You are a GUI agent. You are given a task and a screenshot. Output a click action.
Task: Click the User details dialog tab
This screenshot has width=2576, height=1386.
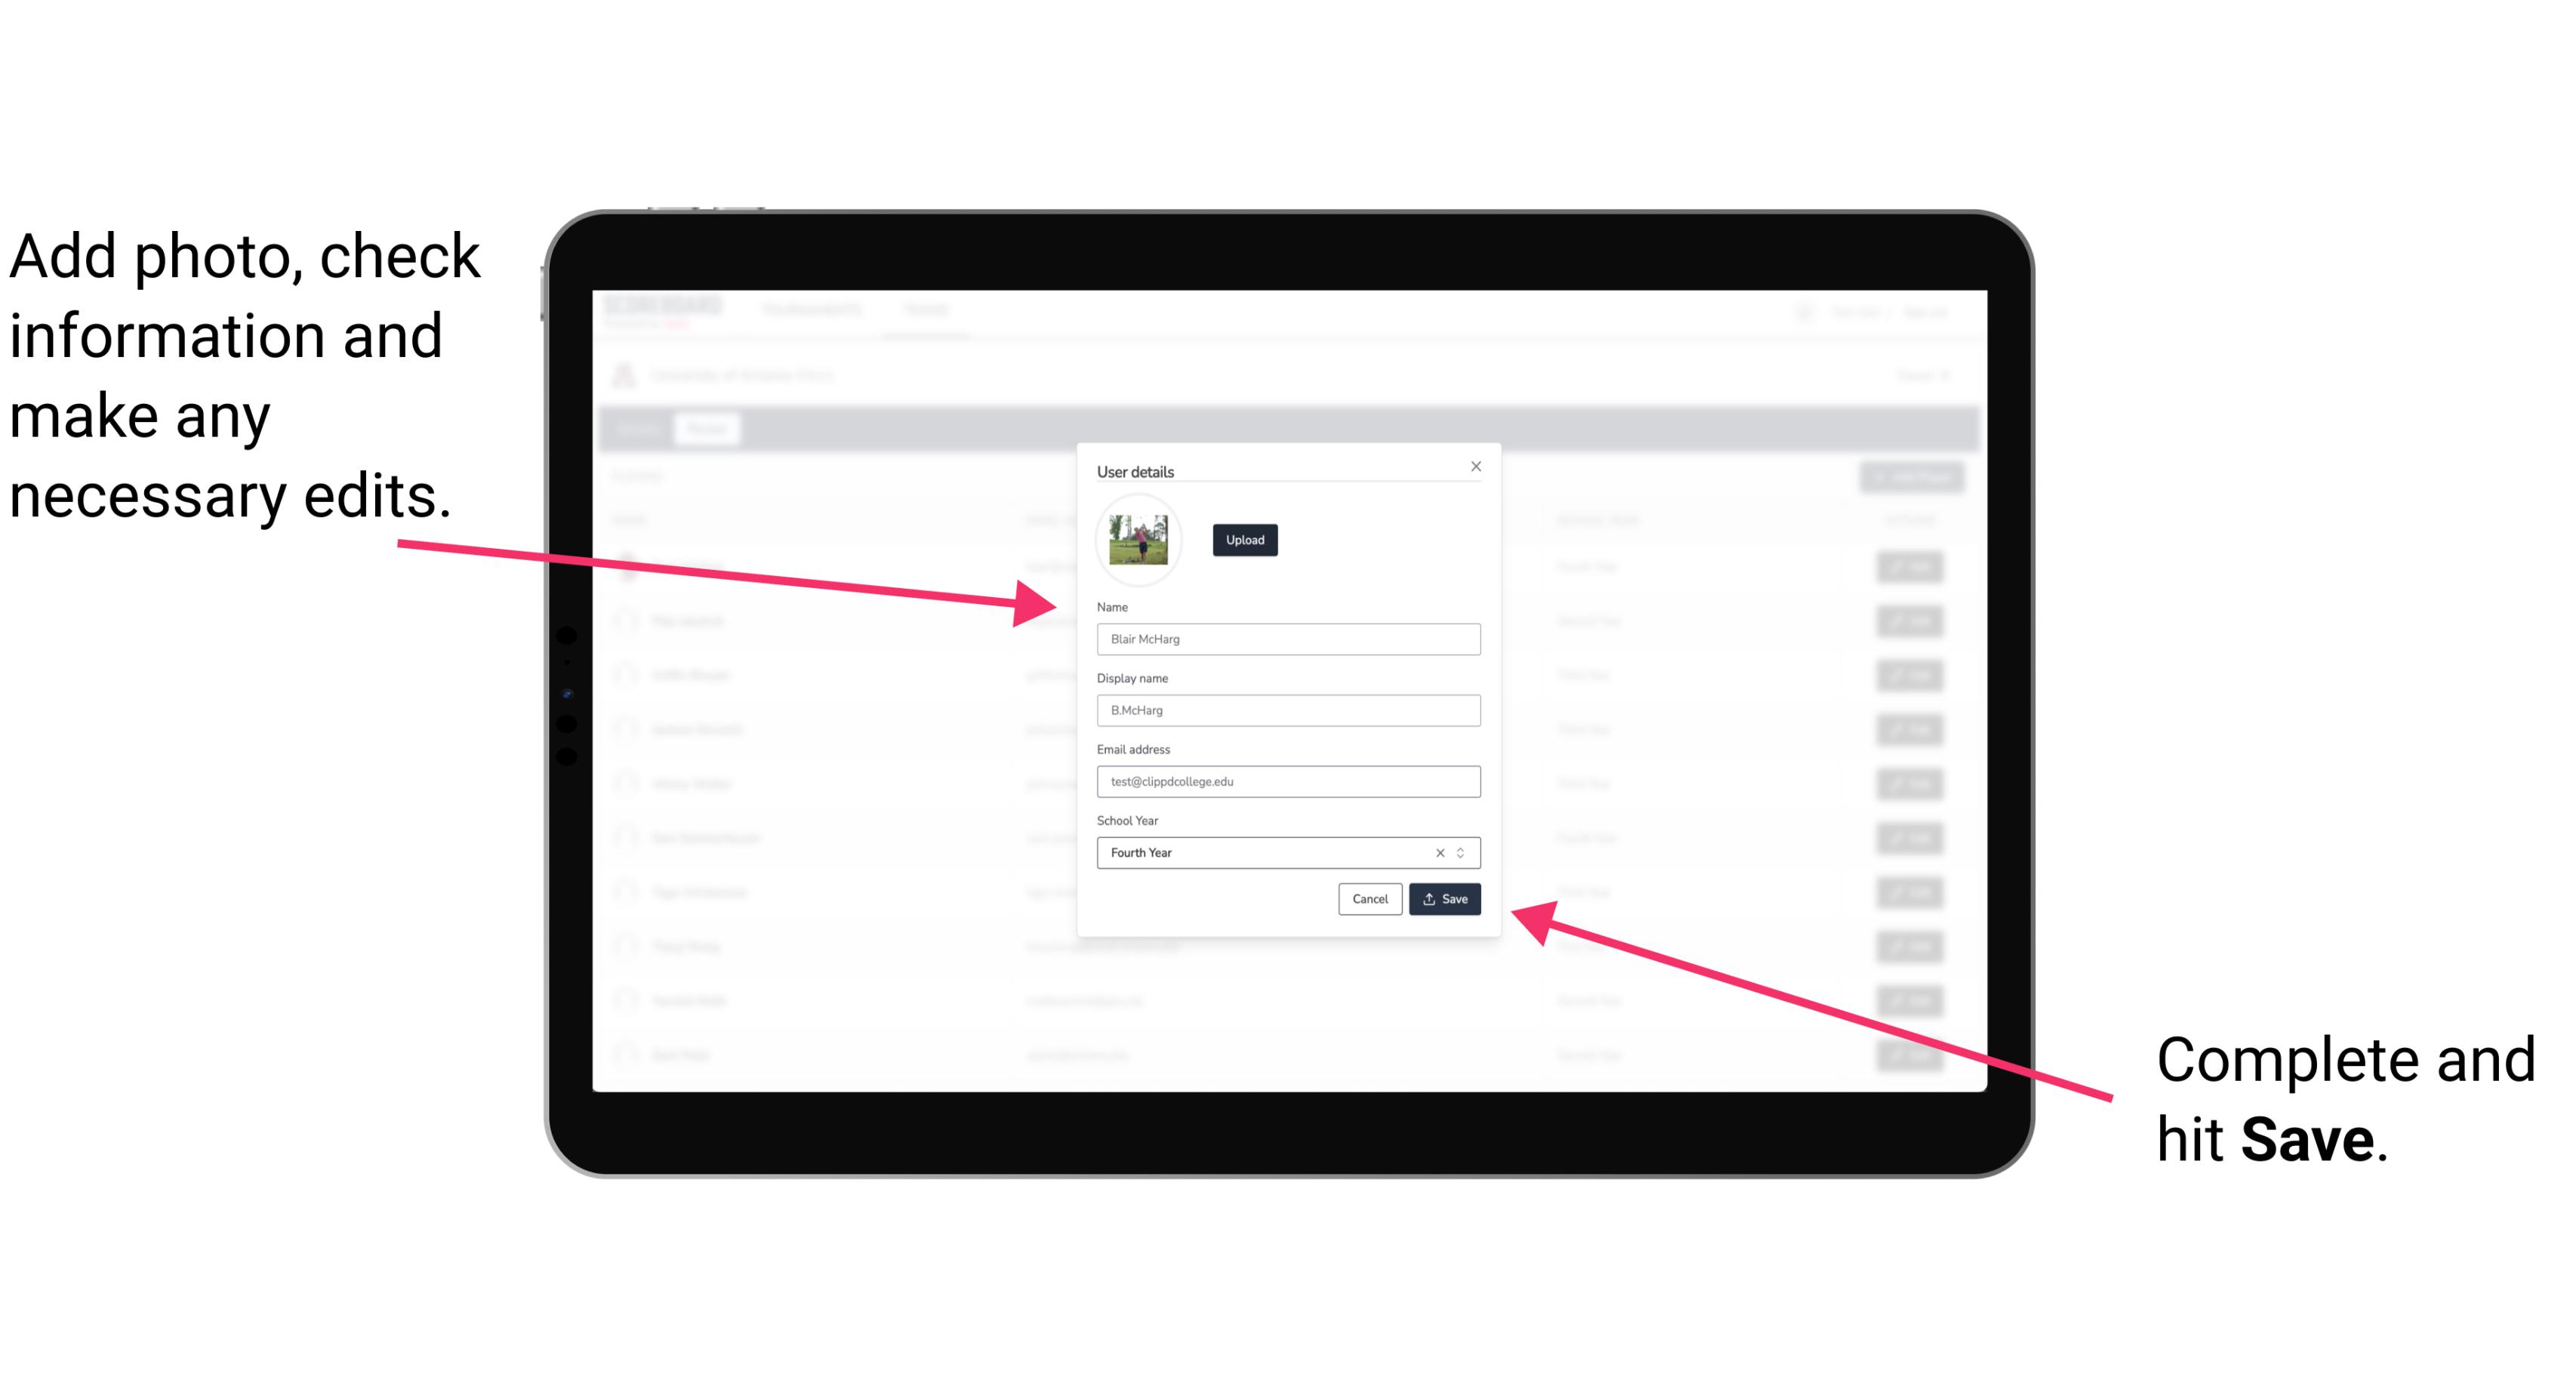(1135, 470)
